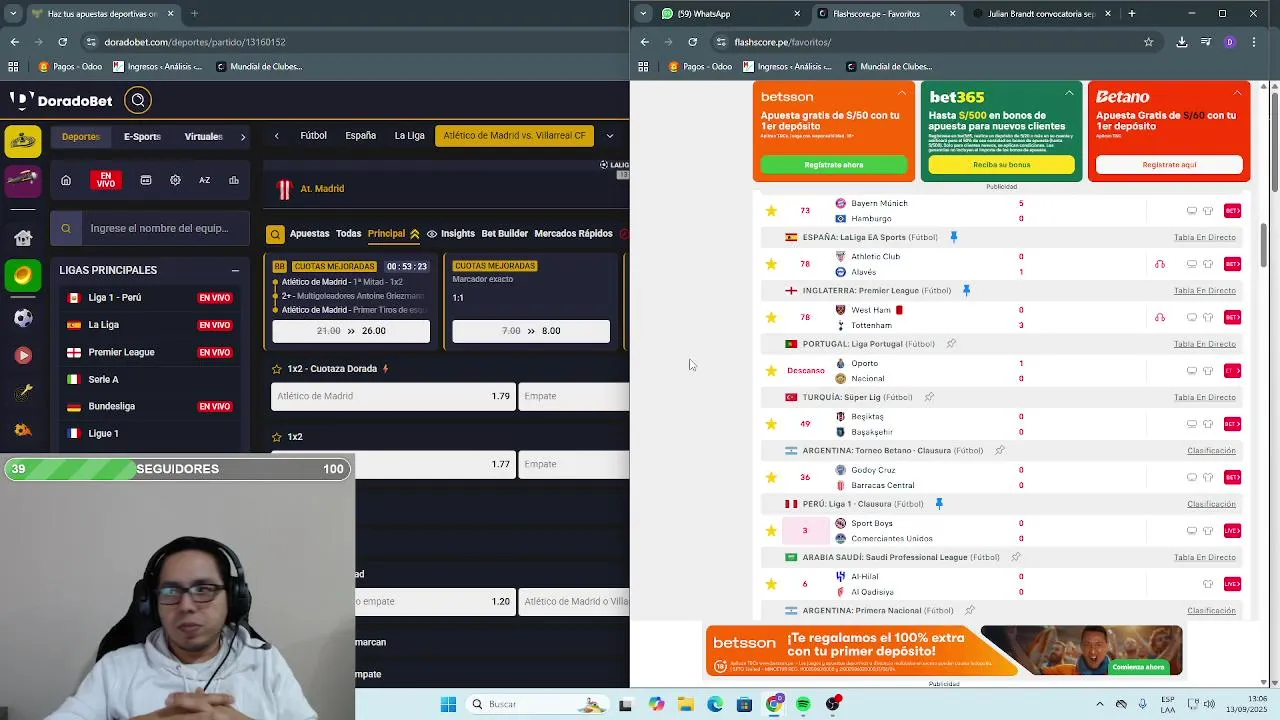Click bet365 Reciba su bono button
The width and height of the screenshot is (1280, 720).
[x=1001, y=165]
